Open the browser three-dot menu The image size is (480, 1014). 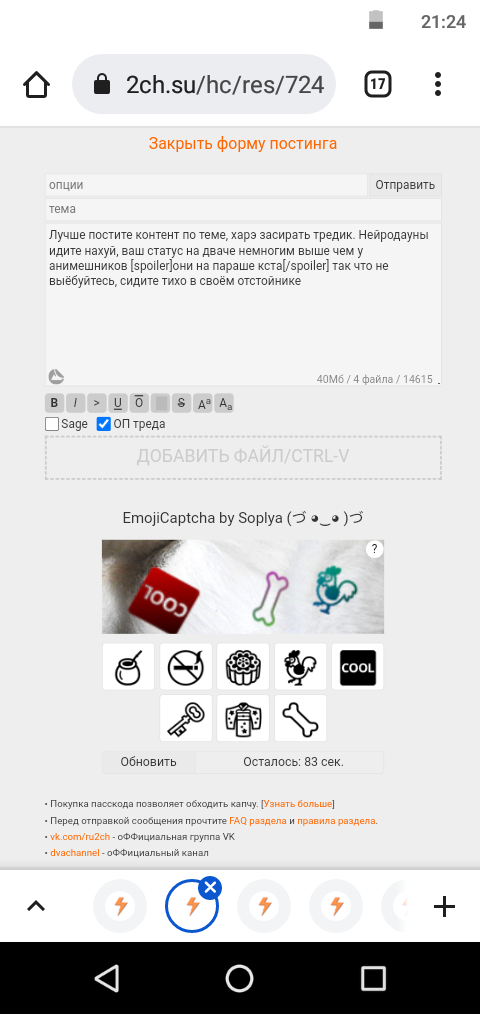click(x=438, y=85)
